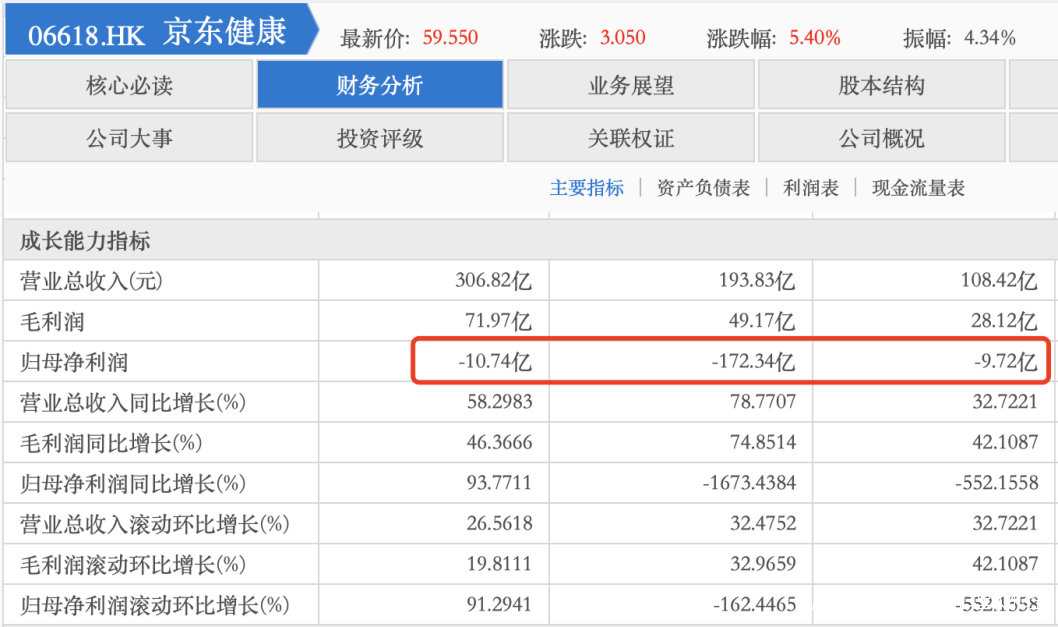Screen dimensions: 1058x627
Task: Click the 营业总收入(元) row label
Action: point(91,281)
